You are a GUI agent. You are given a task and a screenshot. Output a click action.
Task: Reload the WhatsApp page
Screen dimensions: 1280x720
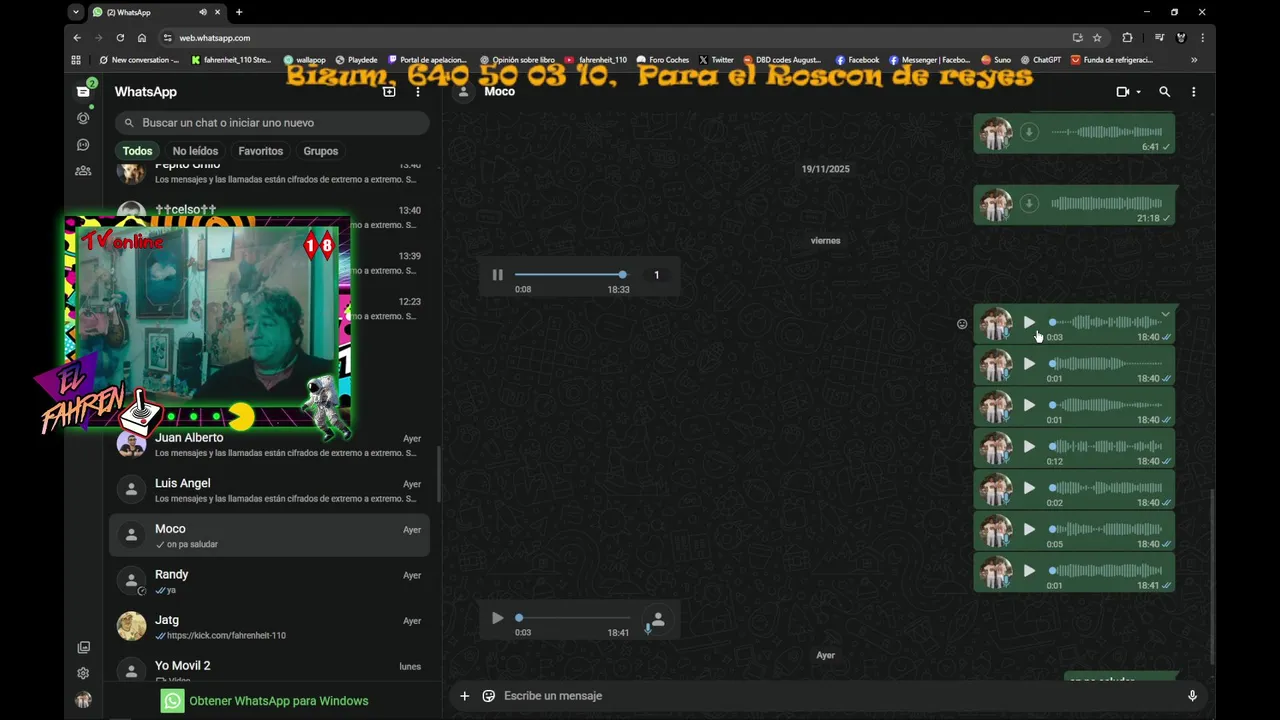[x=120, y=38]
